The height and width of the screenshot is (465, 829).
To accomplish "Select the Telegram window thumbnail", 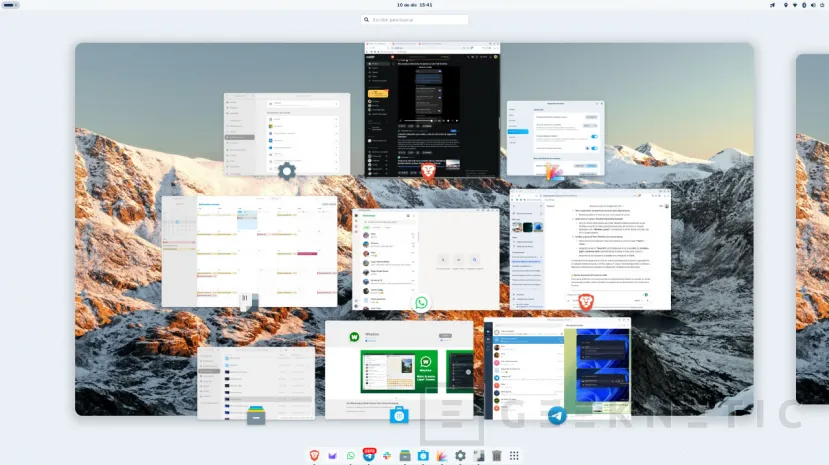I will pos(557,368).
